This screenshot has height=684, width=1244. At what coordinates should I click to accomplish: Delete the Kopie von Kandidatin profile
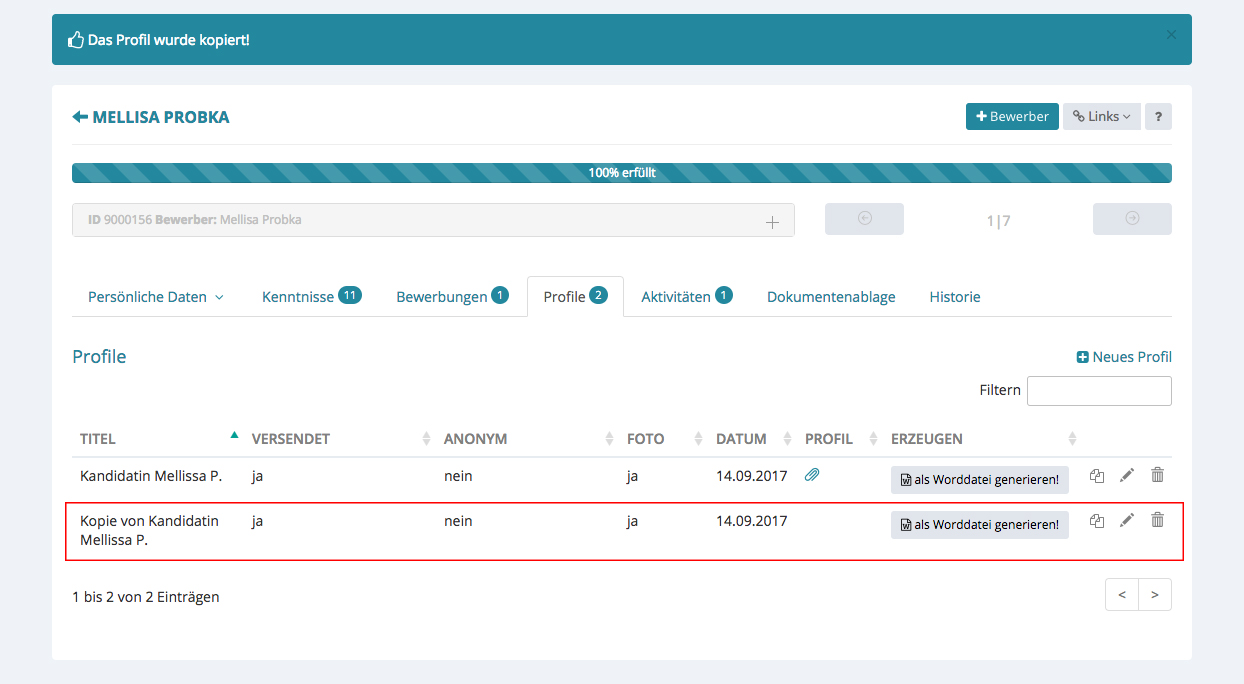tap(1157, 521)
